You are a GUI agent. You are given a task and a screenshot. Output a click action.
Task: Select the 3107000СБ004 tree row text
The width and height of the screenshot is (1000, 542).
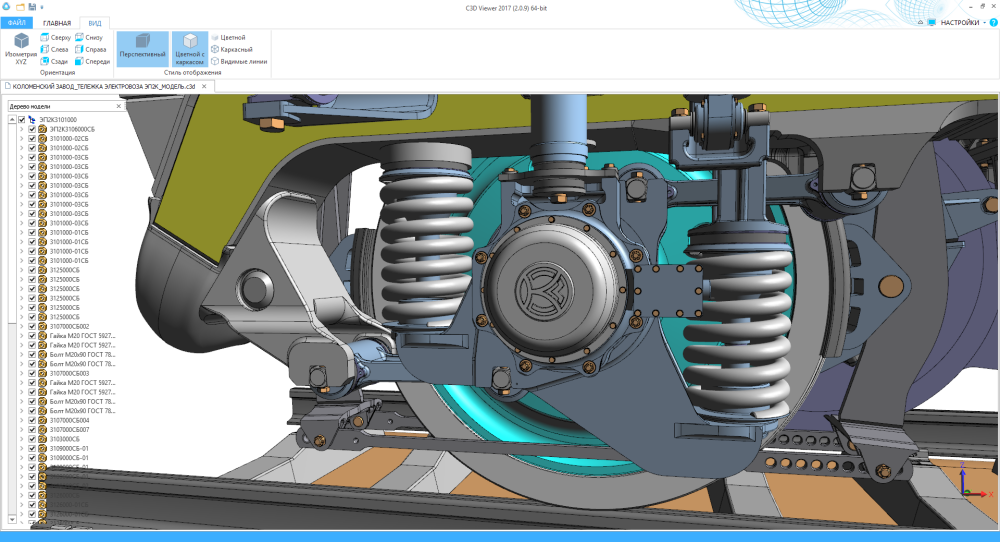70,420
